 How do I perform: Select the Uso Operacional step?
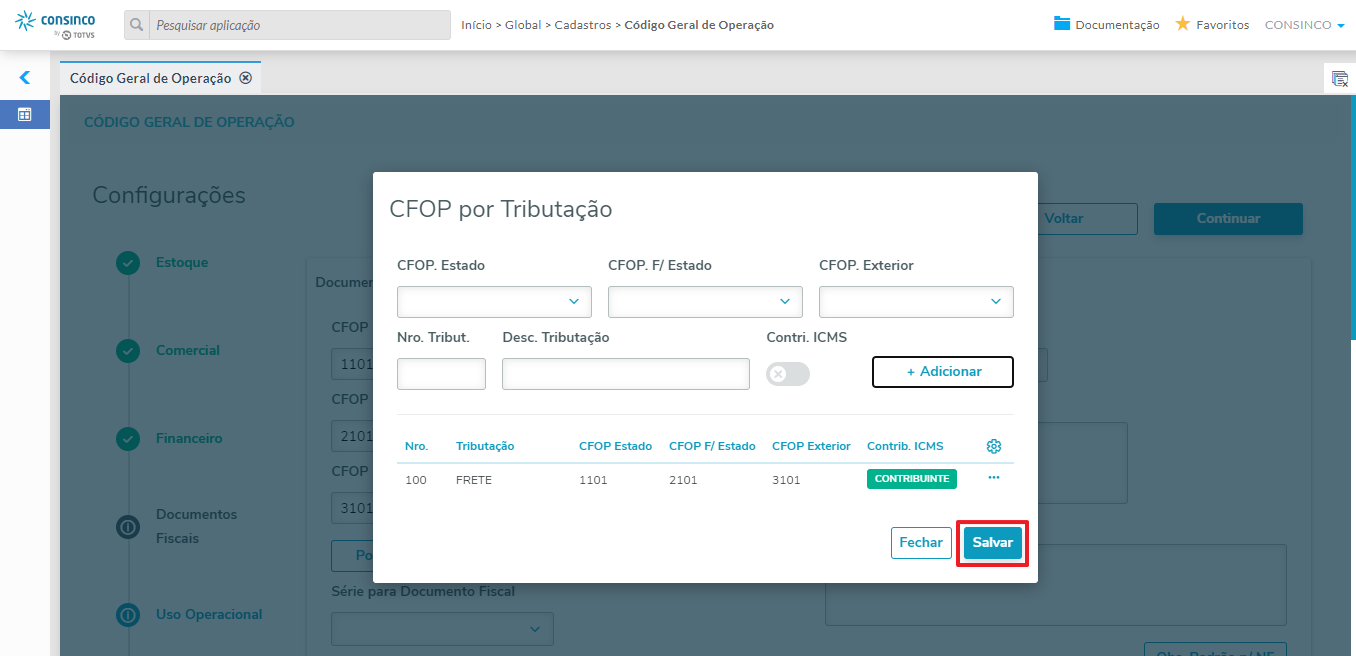[209, 615]
